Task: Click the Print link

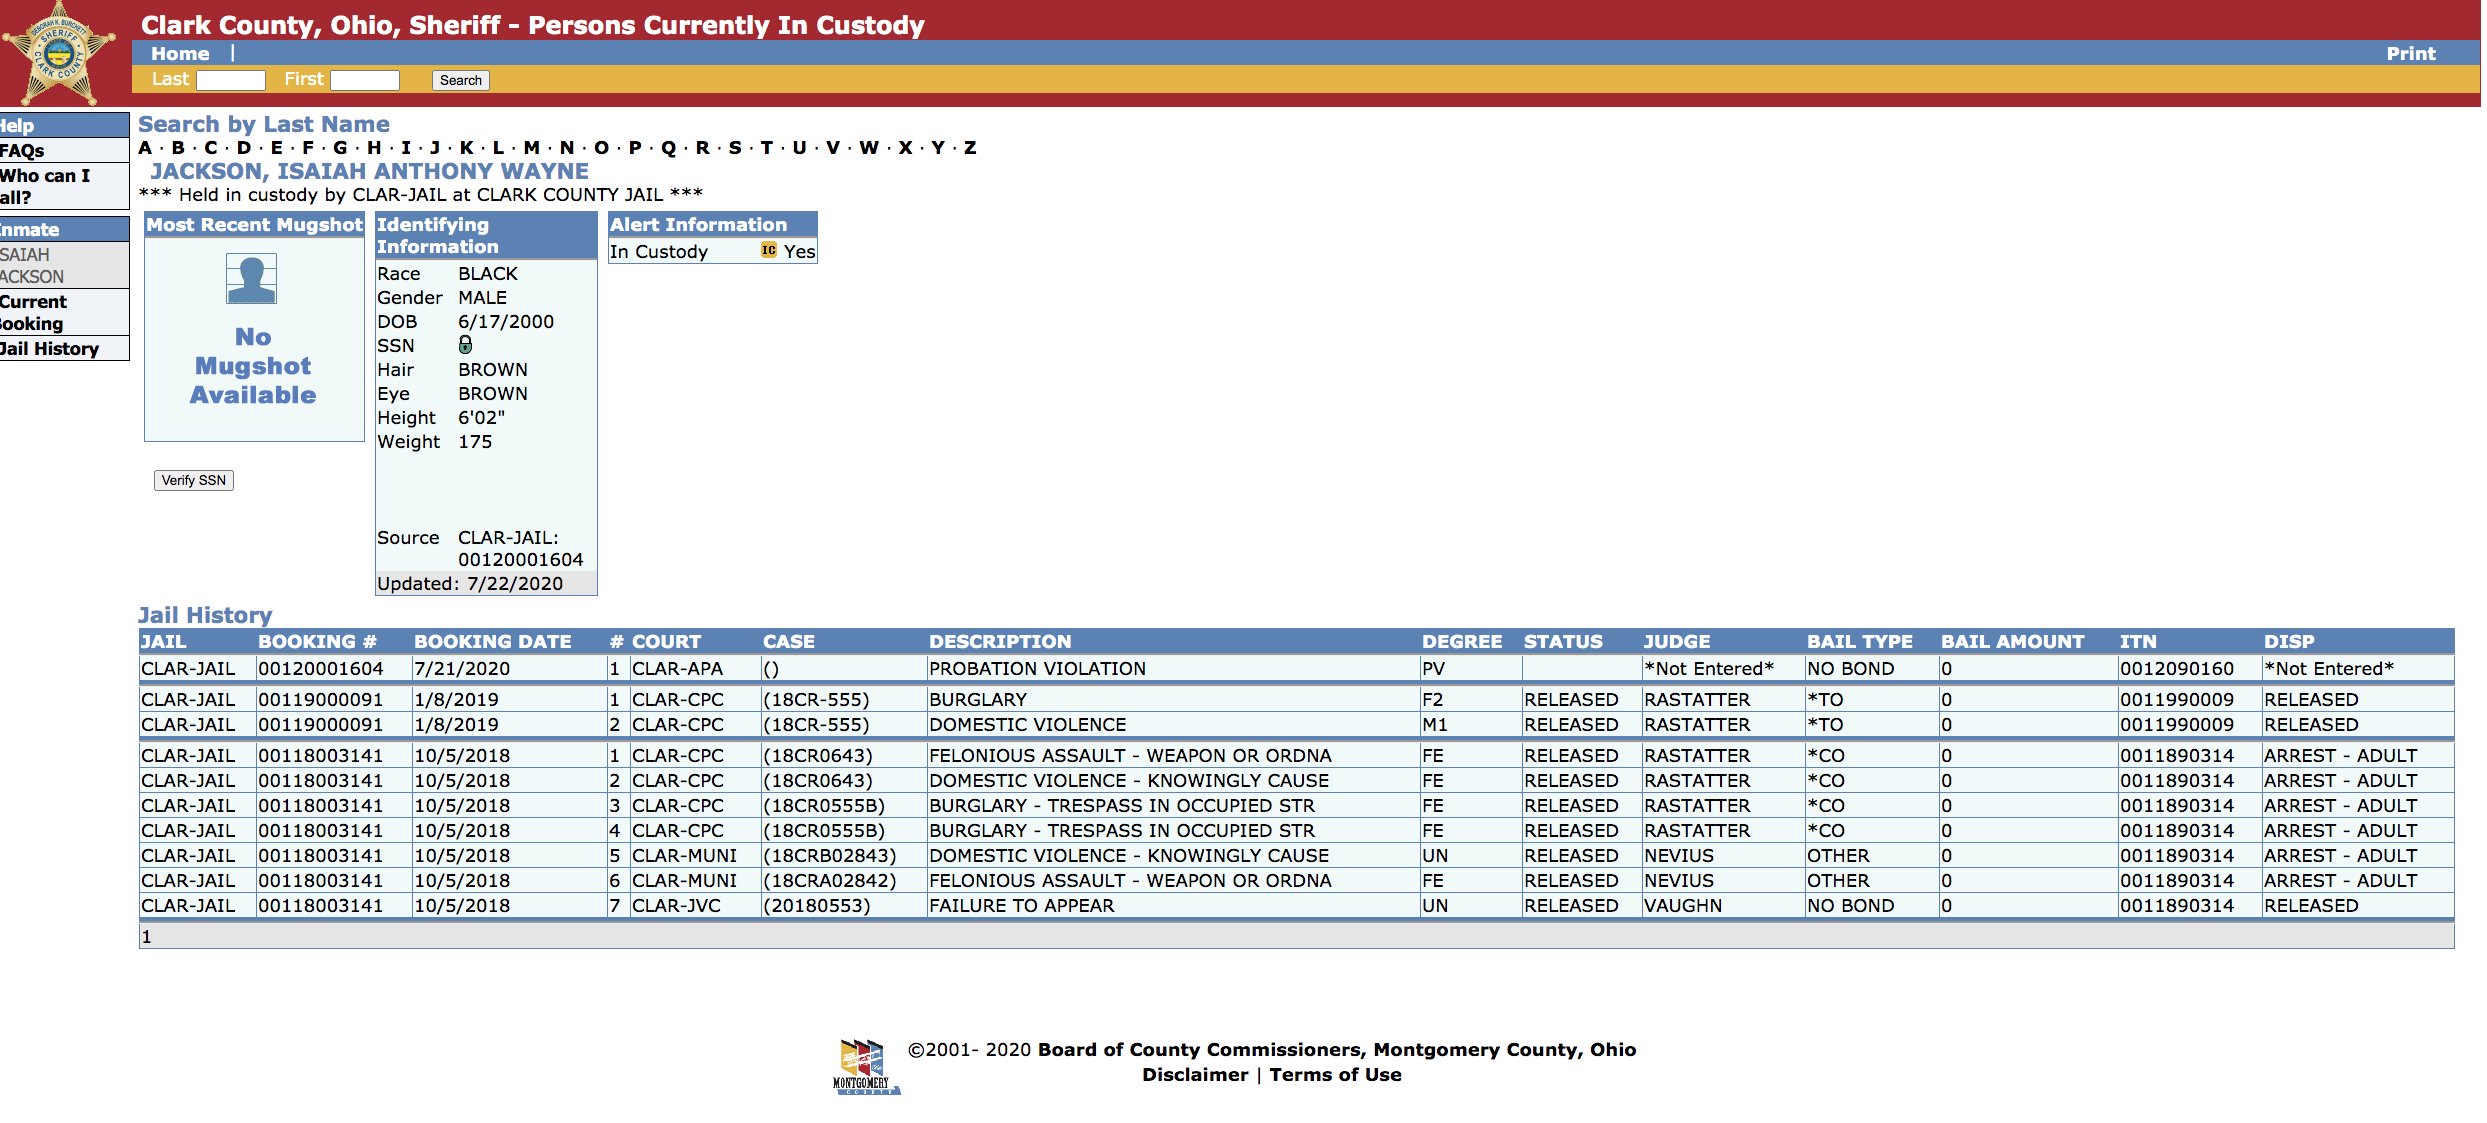Action: [2410, 54]
